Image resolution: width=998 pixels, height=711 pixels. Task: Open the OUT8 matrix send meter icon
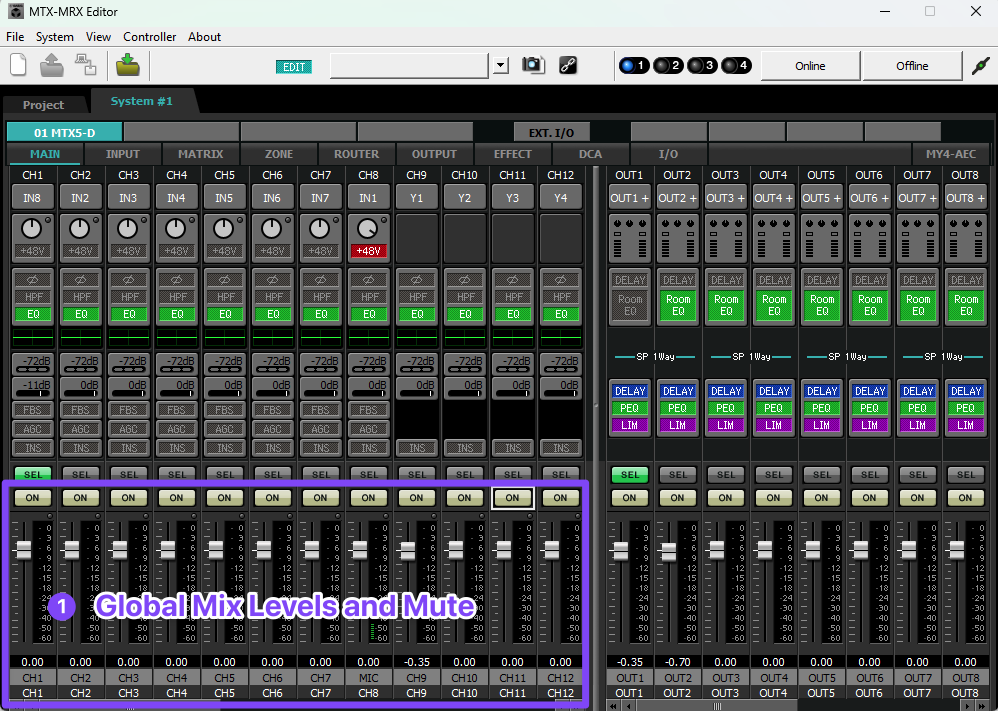pos(966,239)
